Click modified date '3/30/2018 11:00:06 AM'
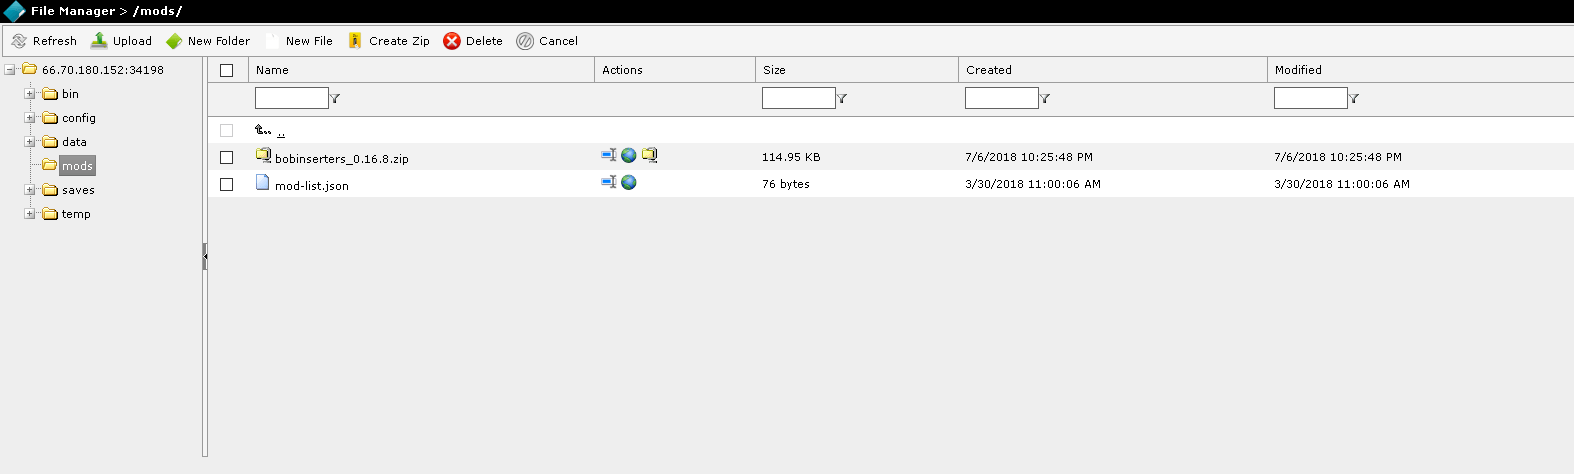Screen dimensions: 1574x474 (1342, 184)
